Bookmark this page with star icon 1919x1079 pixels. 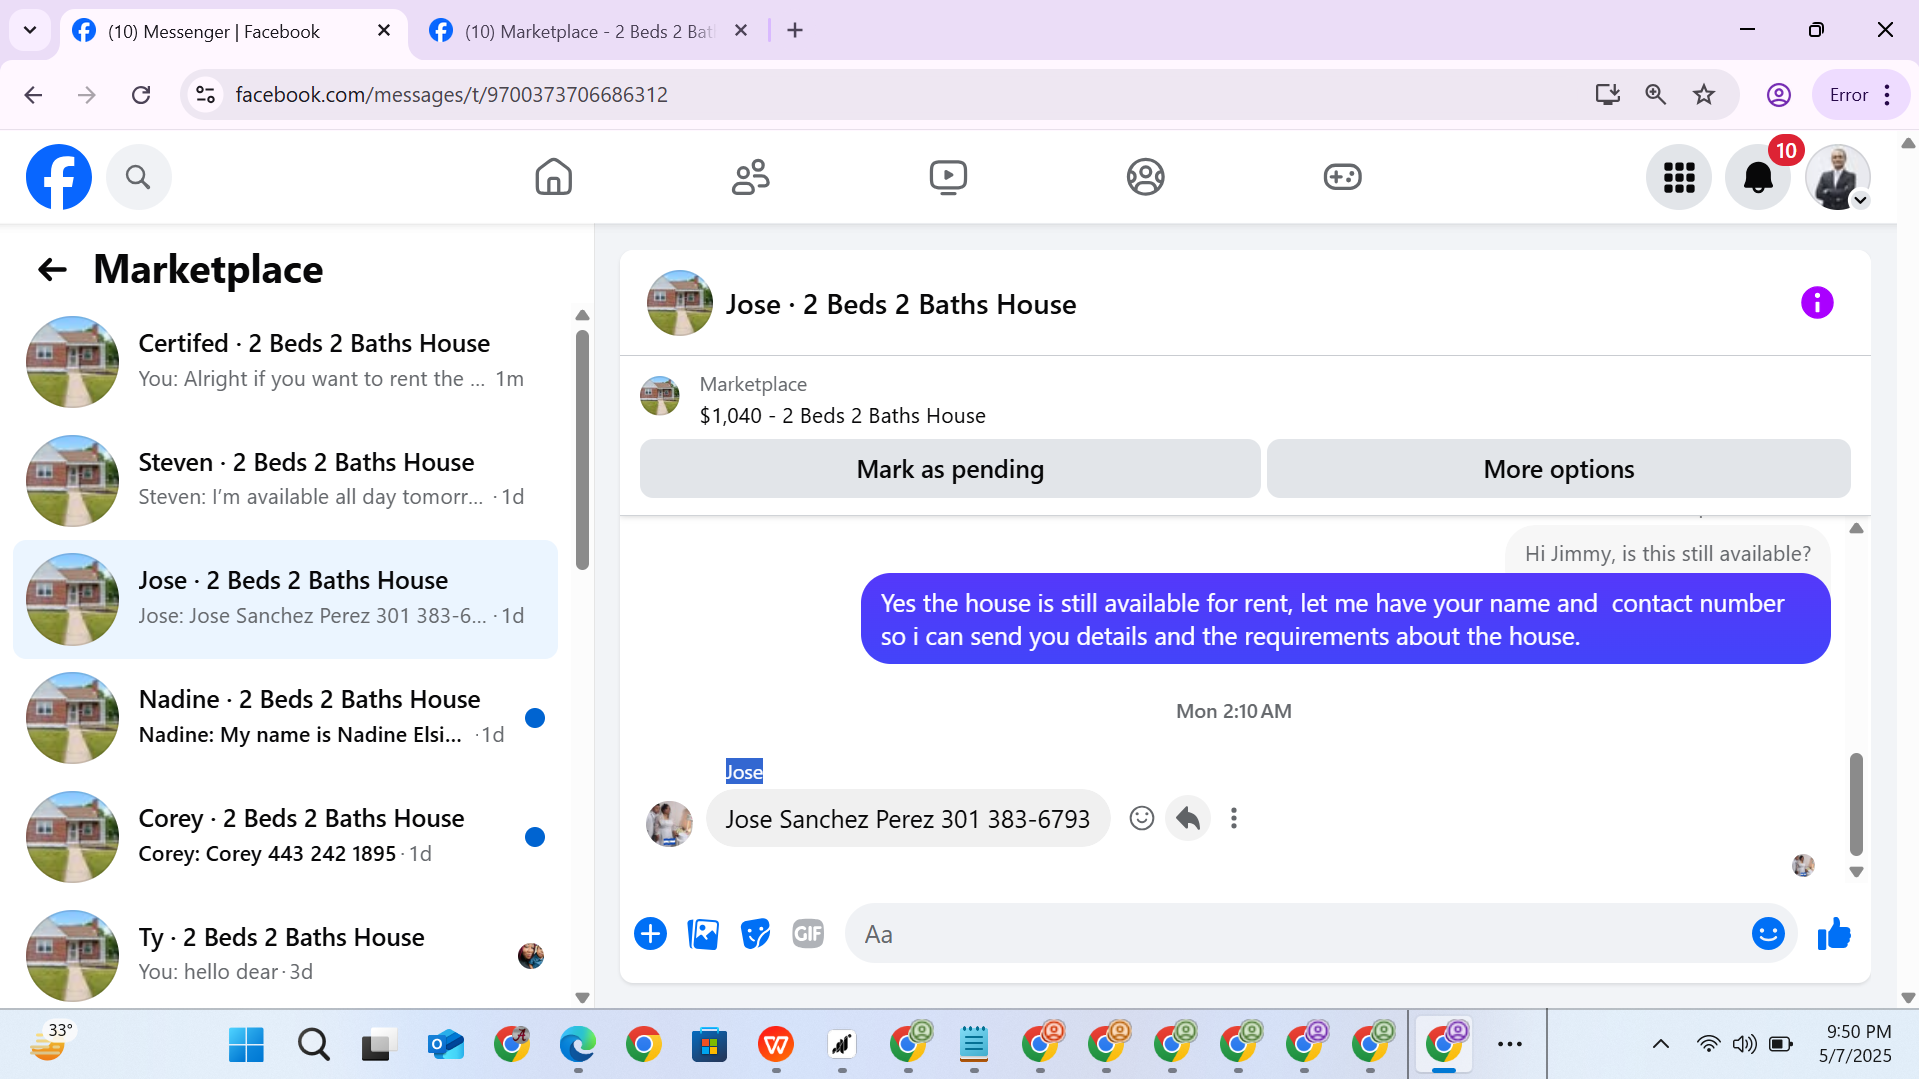1704,95
